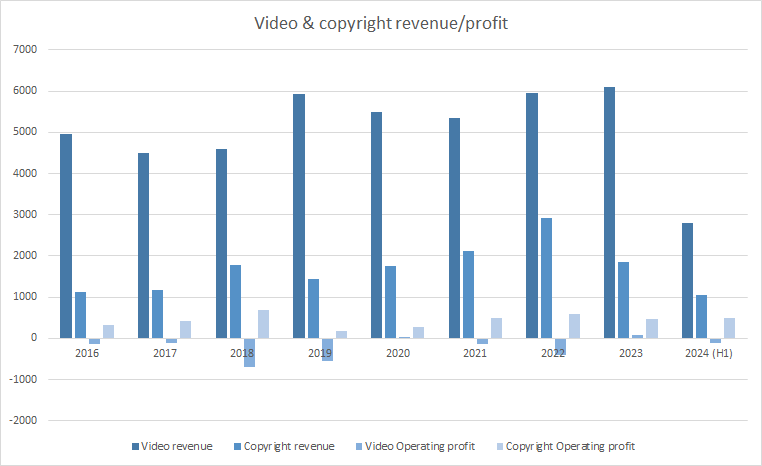Select the 2022 Copyright revenue bar
The width and height of the screenshot is (762, 466).
tap(546, 278)
